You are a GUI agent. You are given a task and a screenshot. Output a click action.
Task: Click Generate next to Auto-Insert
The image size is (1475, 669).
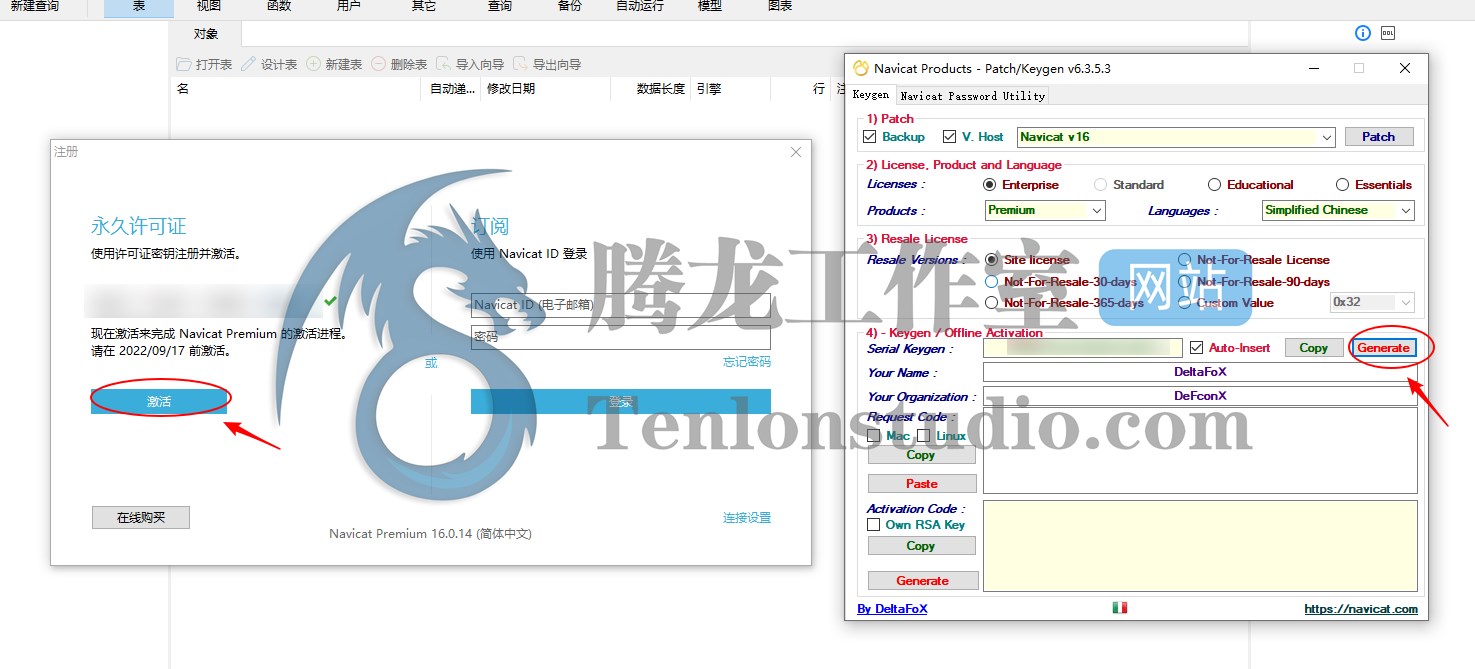[x=1383, y=348]
